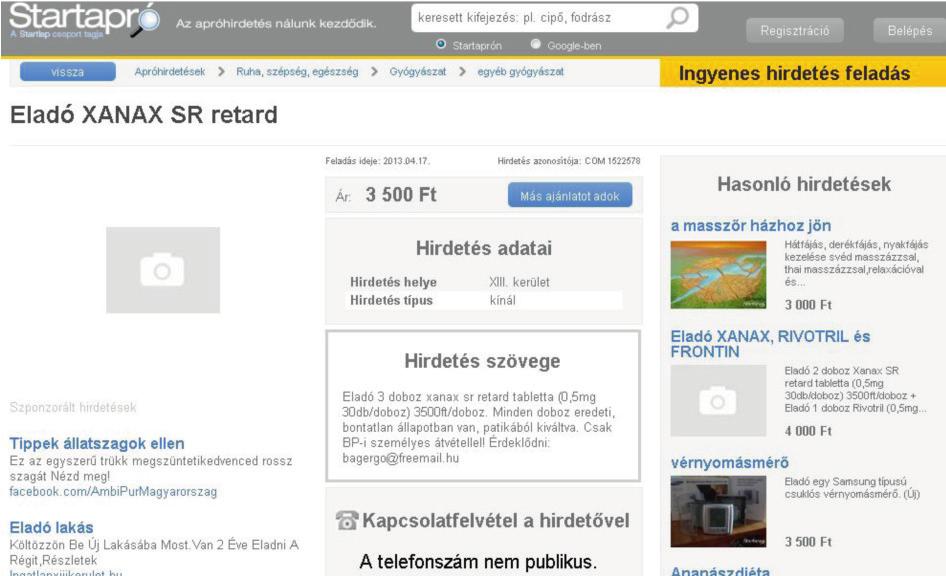Viewport: 946px width, 576px height.
Task: Open the Apróhirdetések breadcrumb
Action: click(x=170, y=72)
